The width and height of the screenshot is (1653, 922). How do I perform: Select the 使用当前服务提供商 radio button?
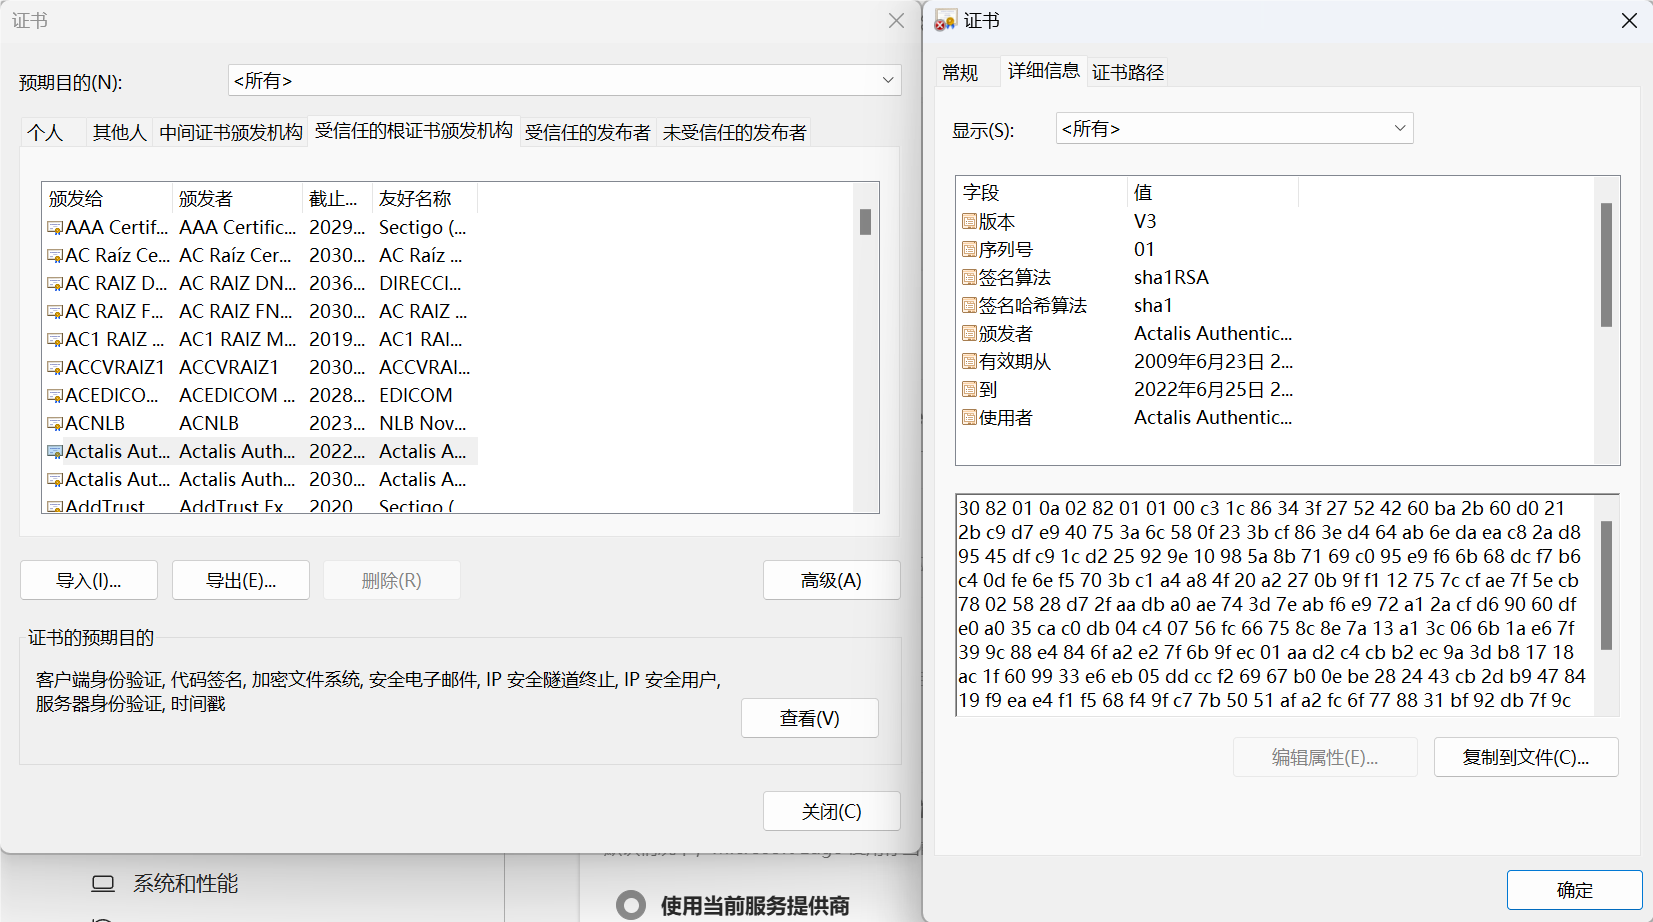[x=631, y=905]
